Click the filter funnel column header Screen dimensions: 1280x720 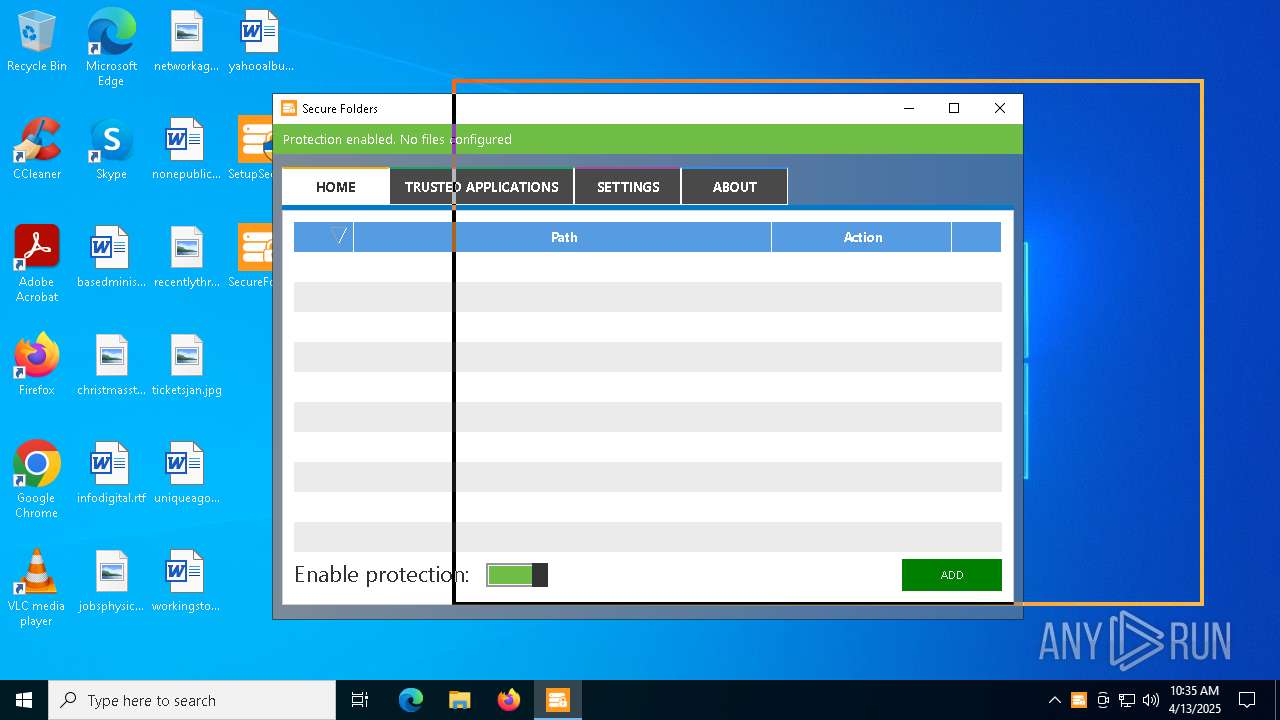pos(324,237)
